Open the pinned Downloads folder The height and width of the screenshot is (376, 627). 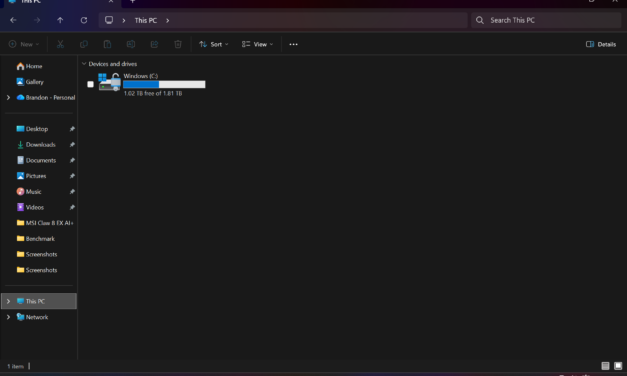click(x=36, y=144)
